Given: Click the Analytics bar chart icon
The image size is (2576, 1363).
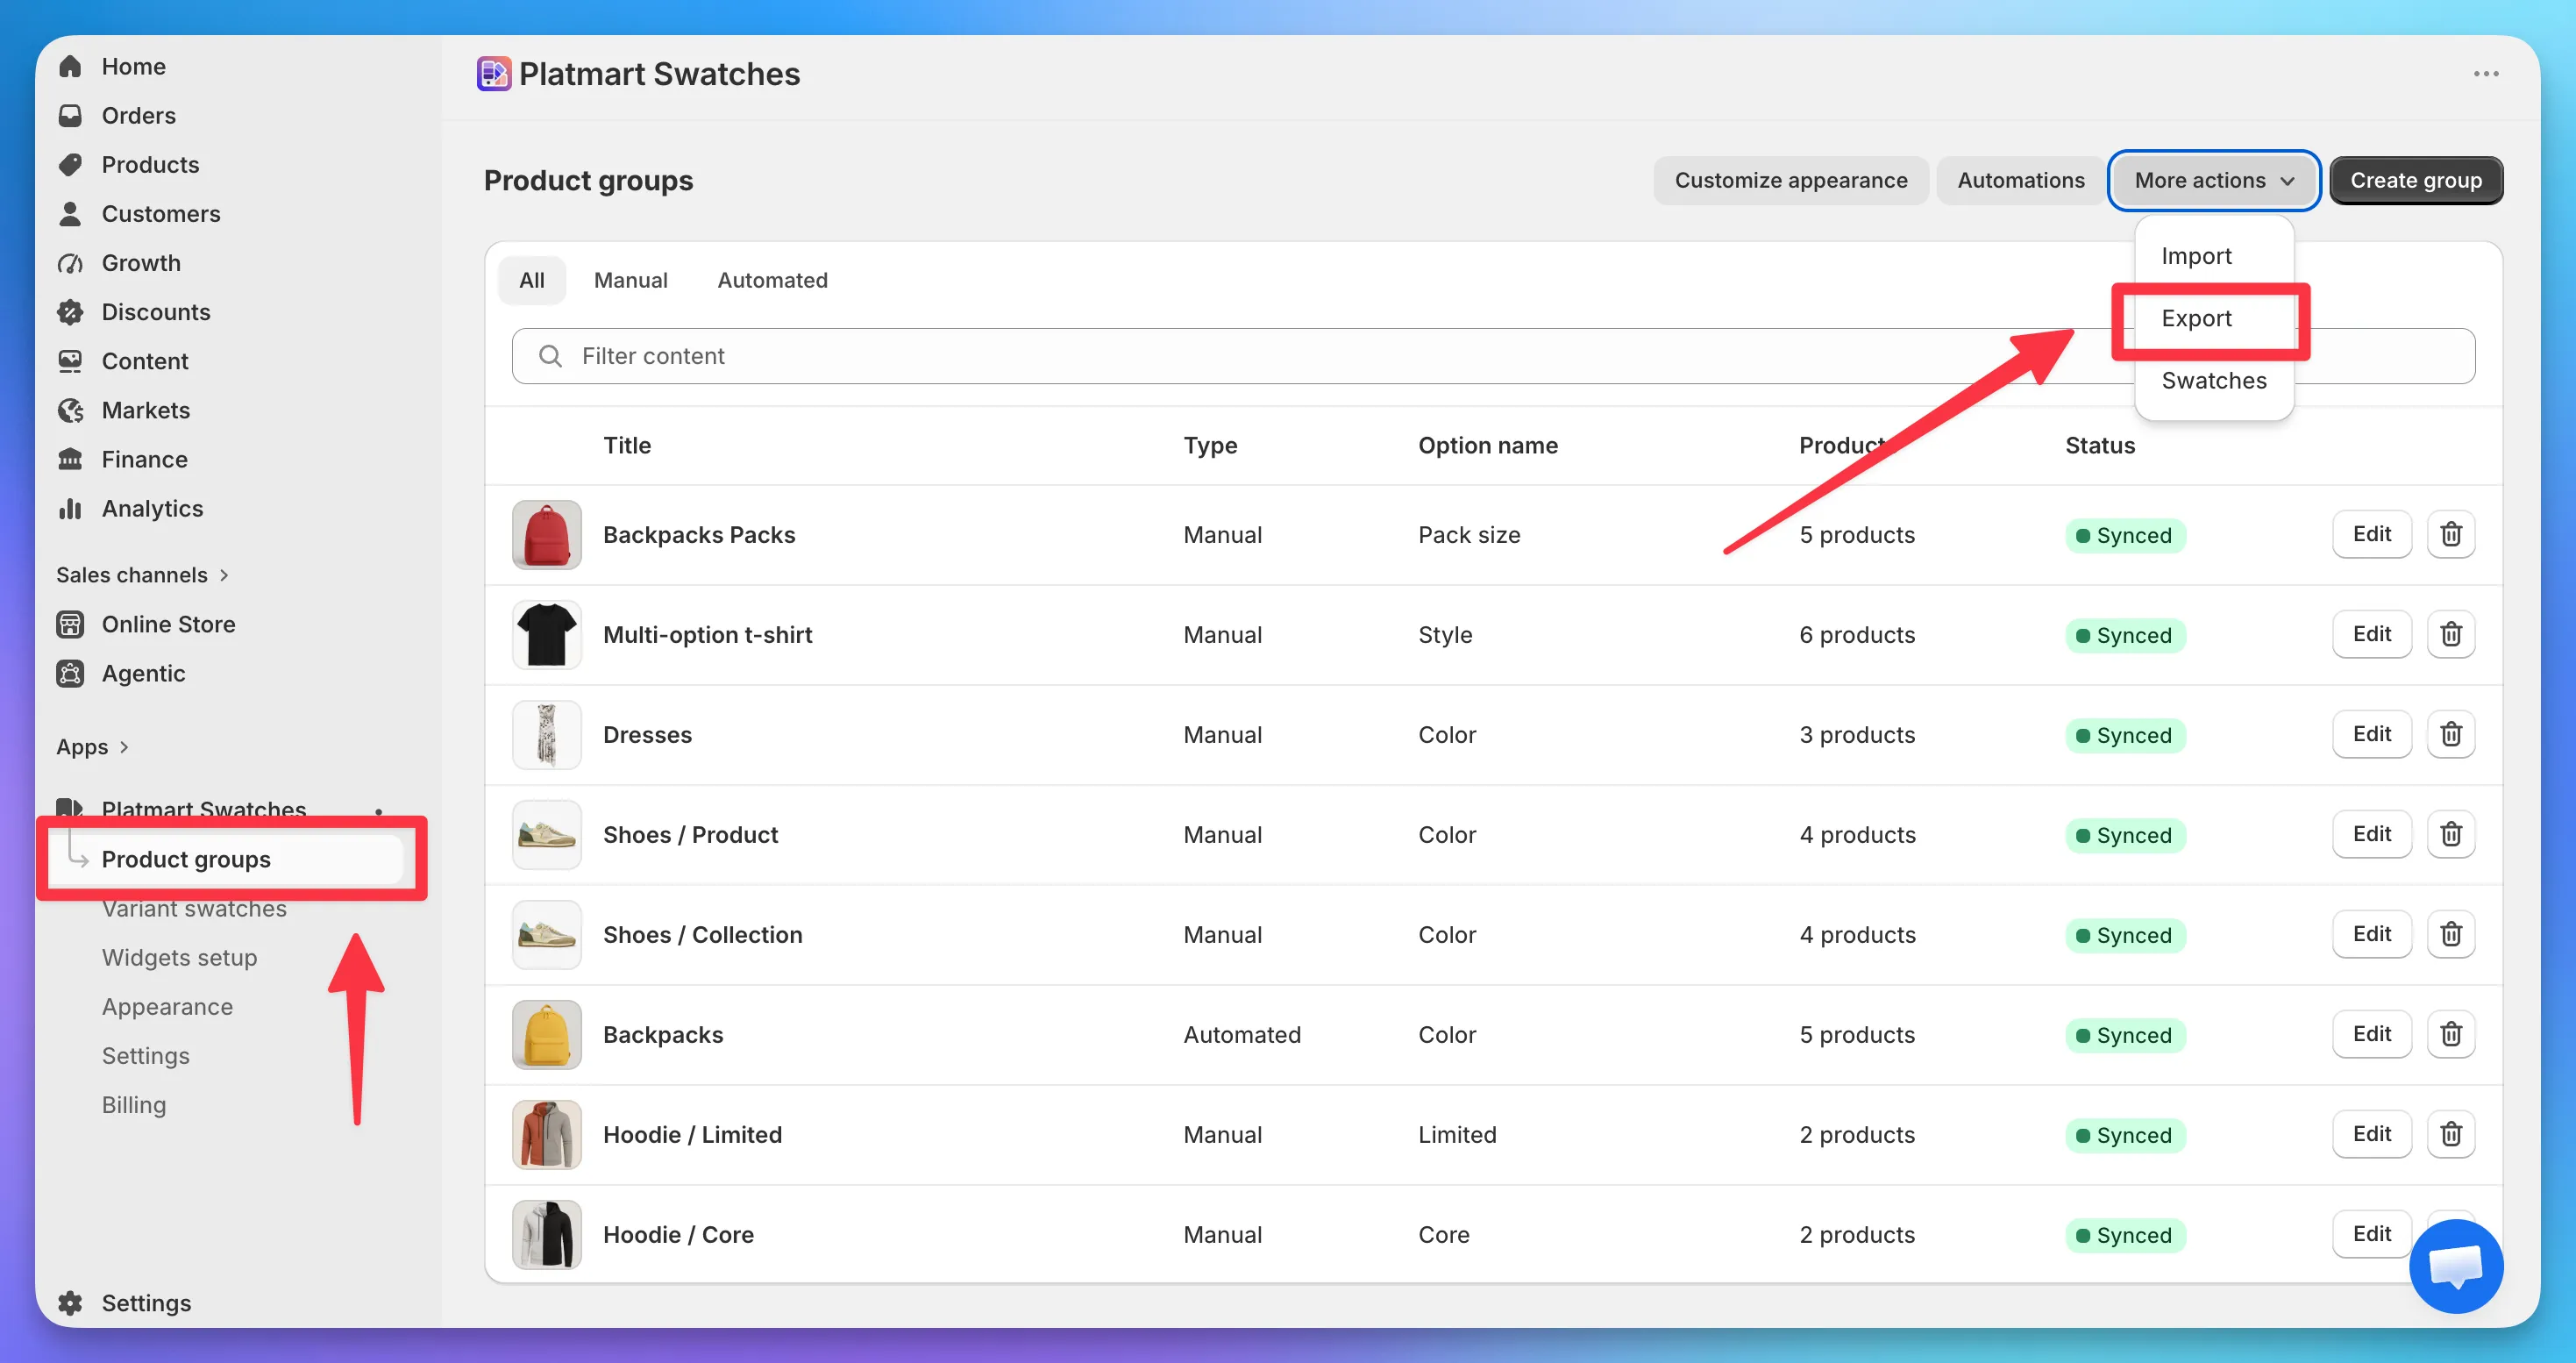Looking at the screenshot, I should click(x=70, y=507).
